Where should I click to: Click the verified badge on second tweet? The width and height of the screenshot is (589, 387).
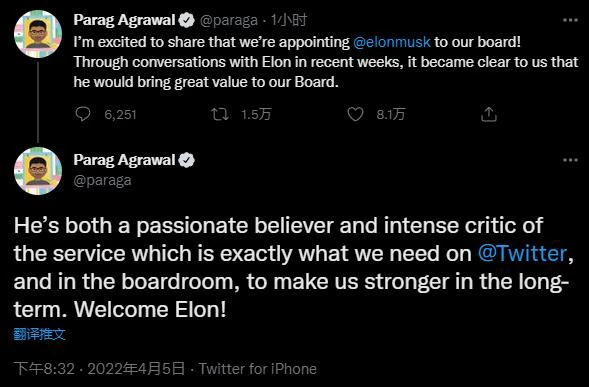[x=186, y=160]
